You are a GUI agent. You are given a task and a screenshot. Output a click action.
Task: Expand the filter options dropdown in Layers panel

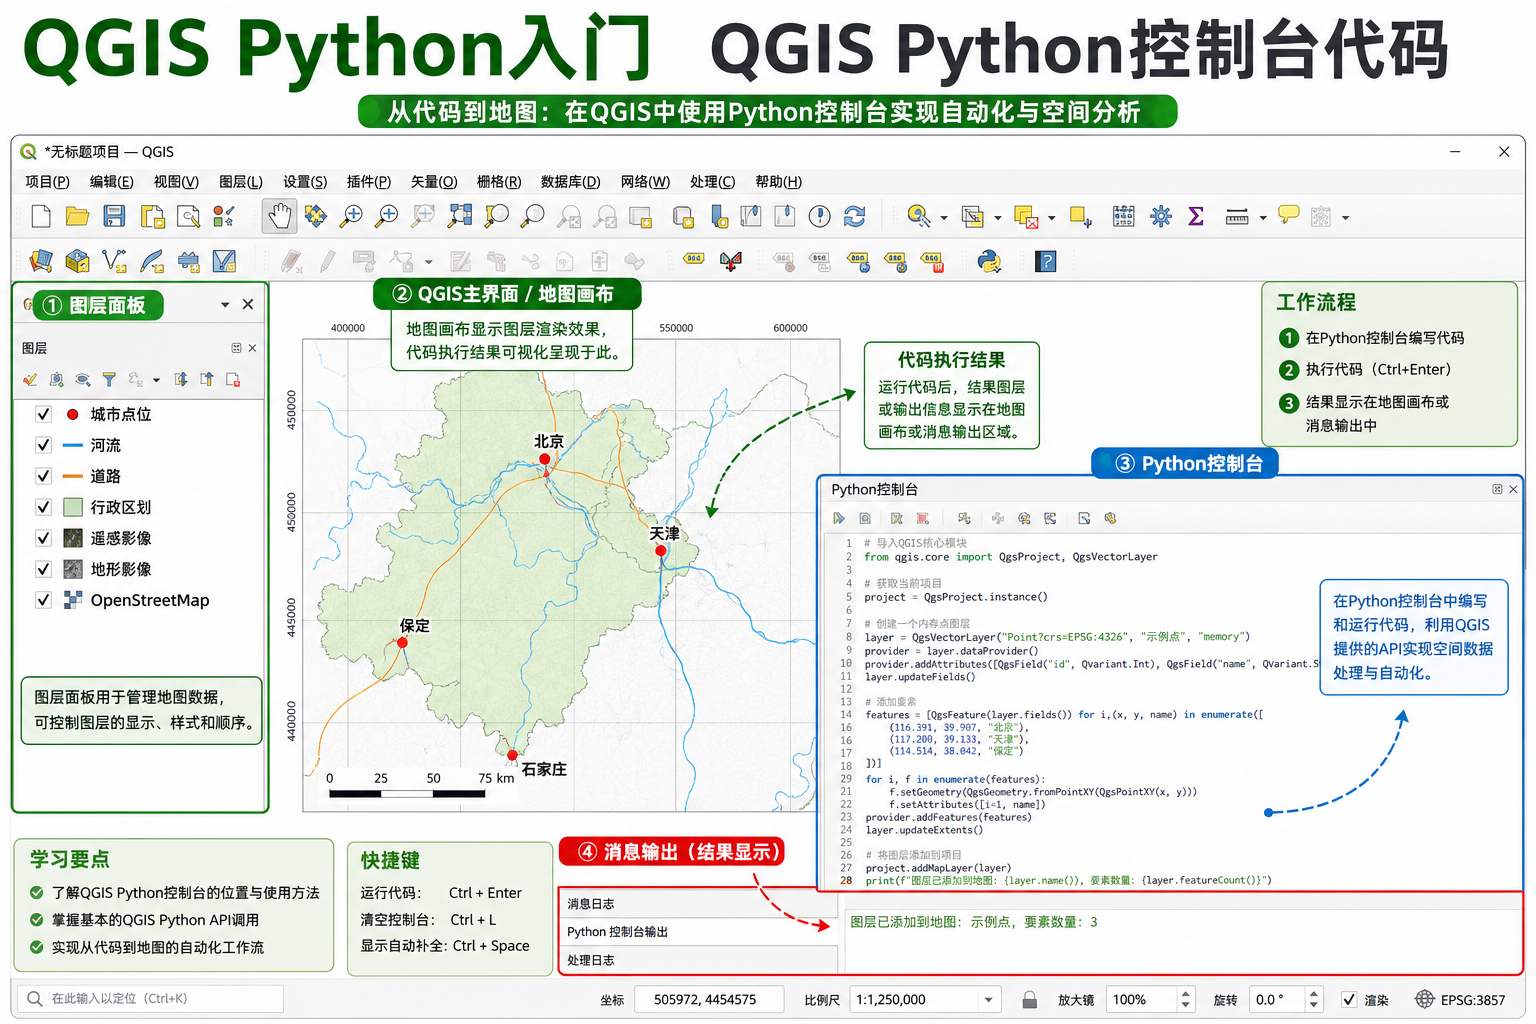click(156, 380)
